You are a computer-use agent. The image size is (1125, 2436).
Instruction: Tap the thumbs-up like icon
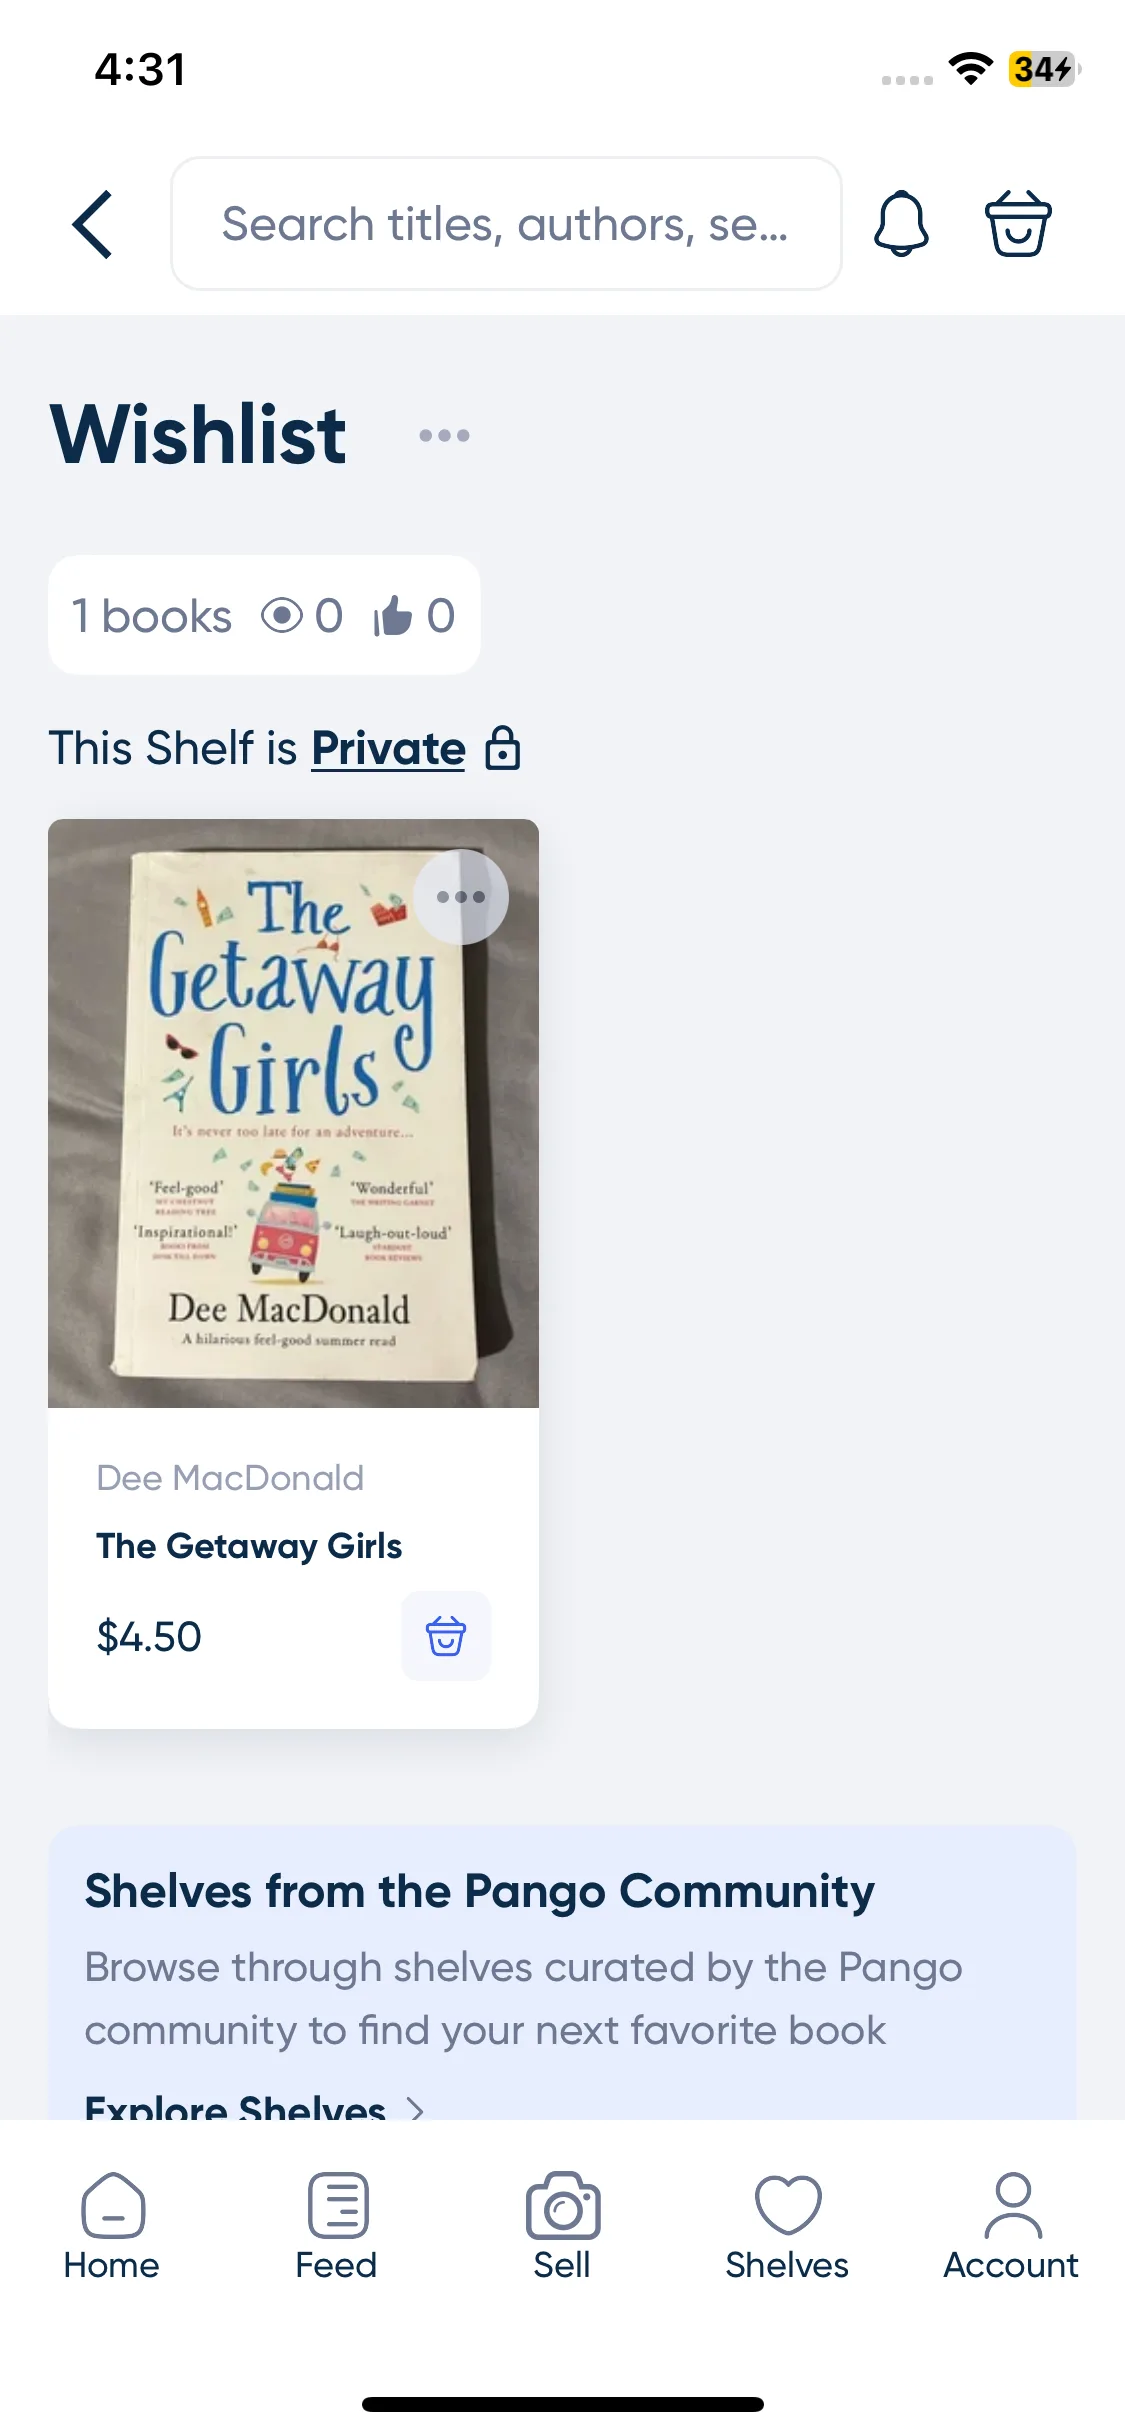393,616
